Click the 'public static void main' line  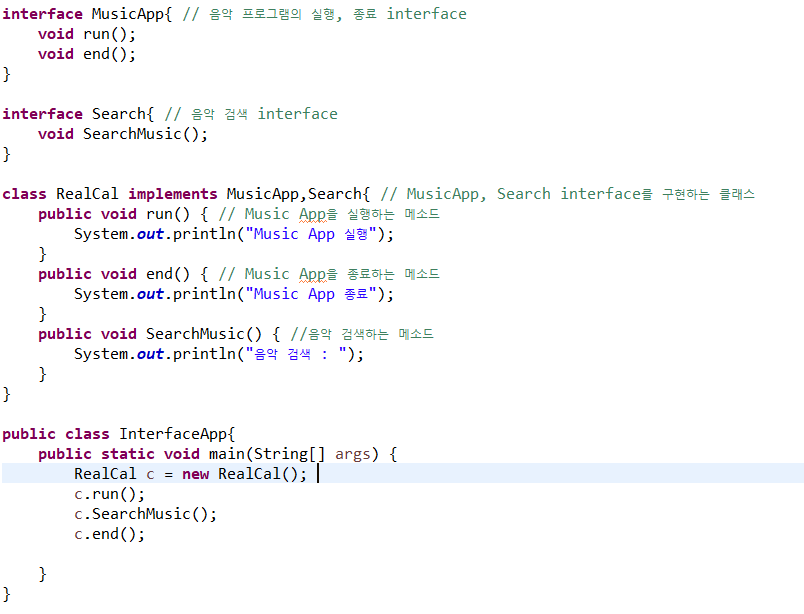pos(217,454)
